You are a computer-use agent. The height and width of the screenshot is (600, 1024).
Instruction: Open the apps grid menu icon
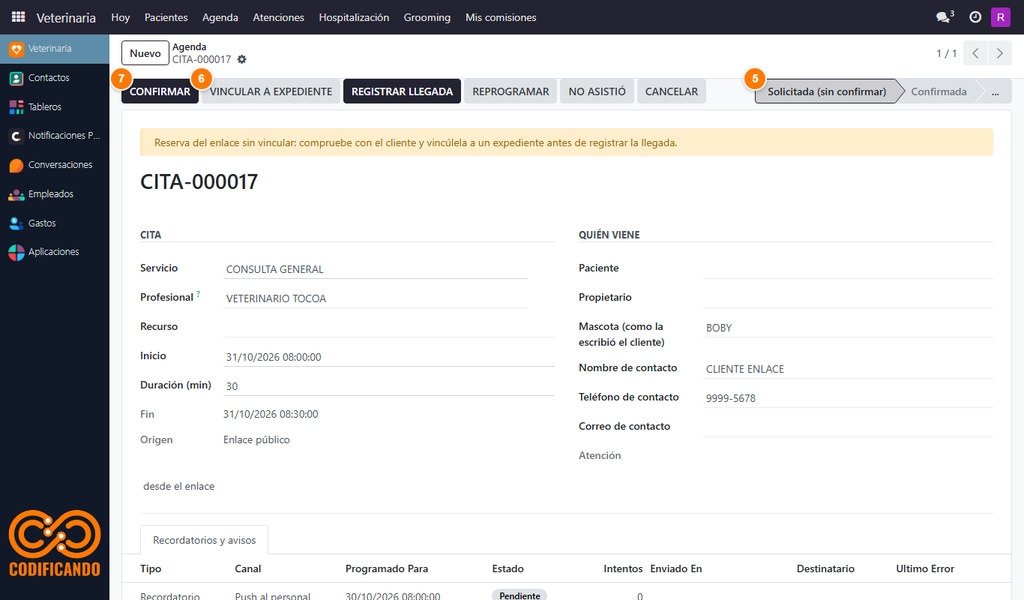coord(18,17)
